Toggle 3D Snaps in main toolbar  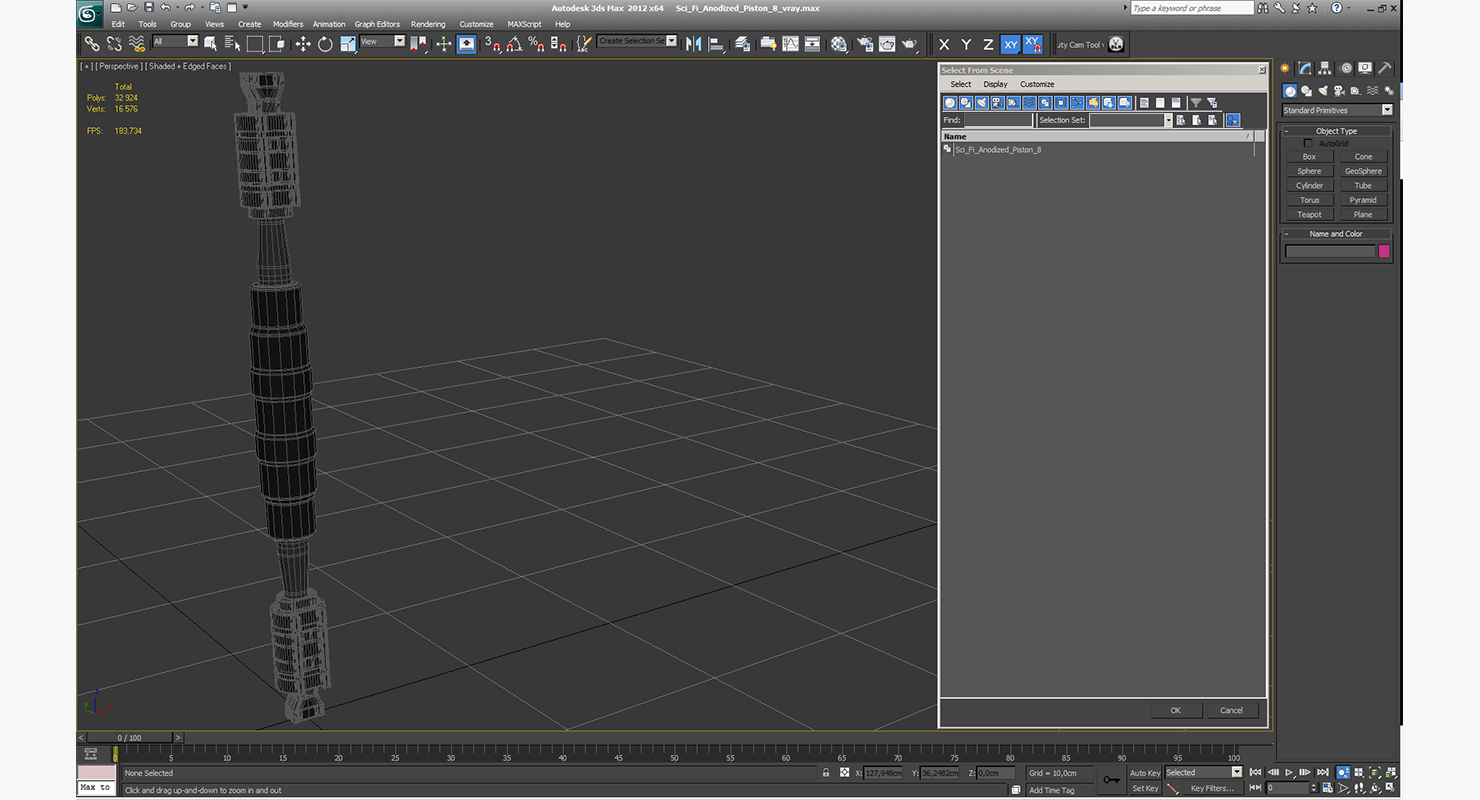point(492,44)
